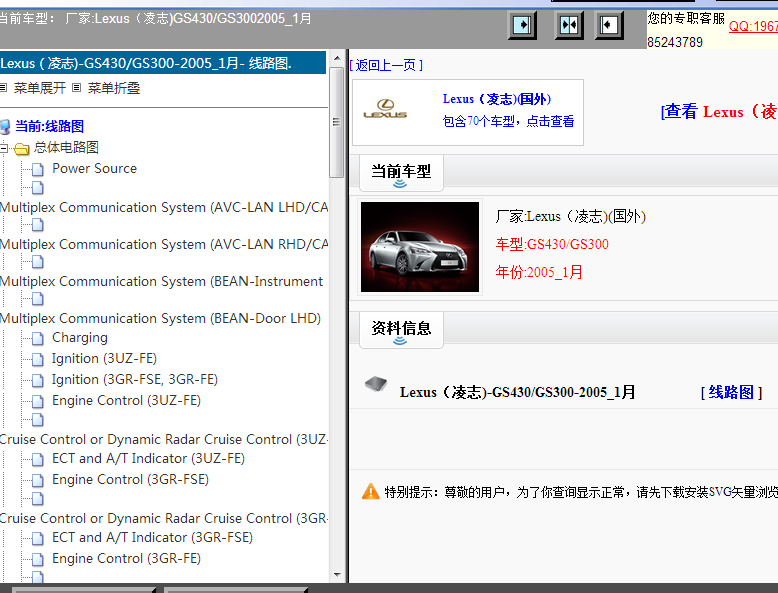Screen dimensions: 778x593
Task: Click the 厂家:Lexus (凌志)(国外) text
Action: 571,216
